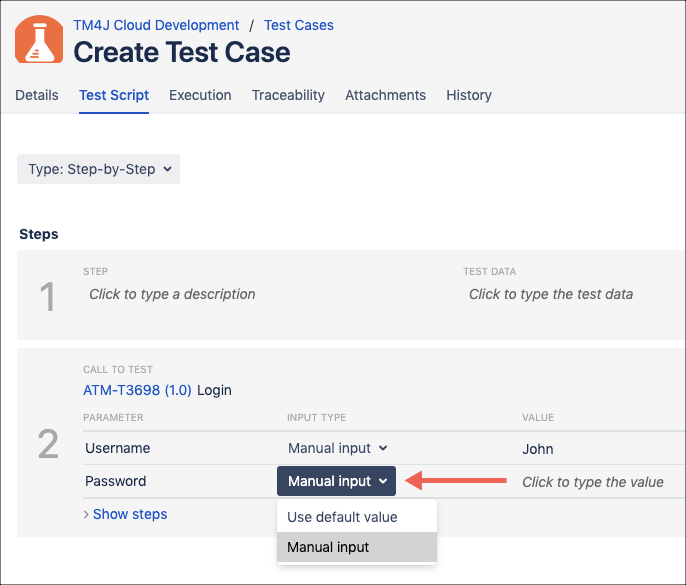Choose Manual input from the dropdown list
The image size is (686, 585).
point(328,547)
